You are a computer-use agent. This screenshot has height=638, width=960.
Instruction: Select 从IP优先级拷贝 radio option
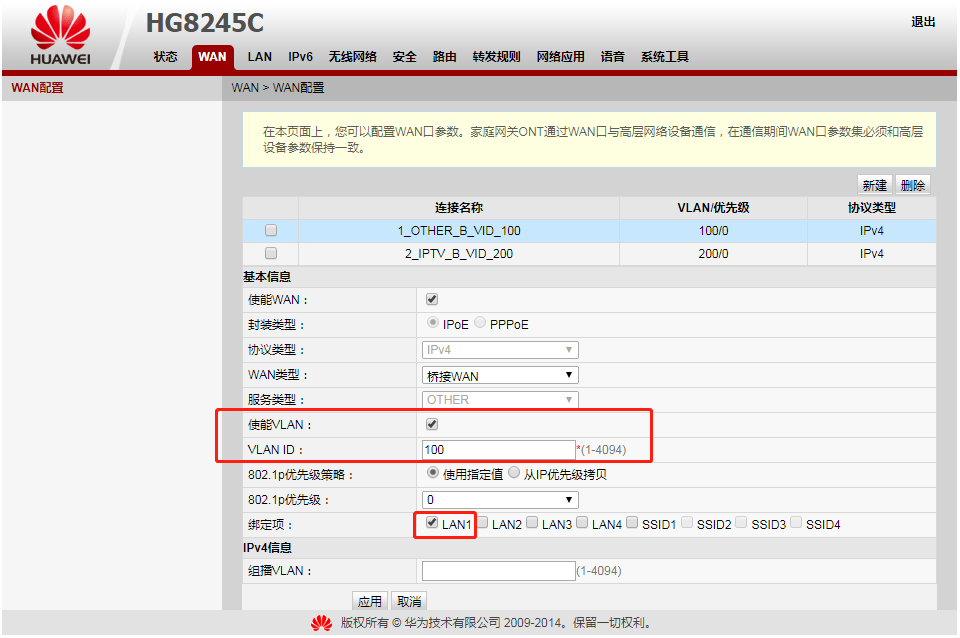coord(514,474)
